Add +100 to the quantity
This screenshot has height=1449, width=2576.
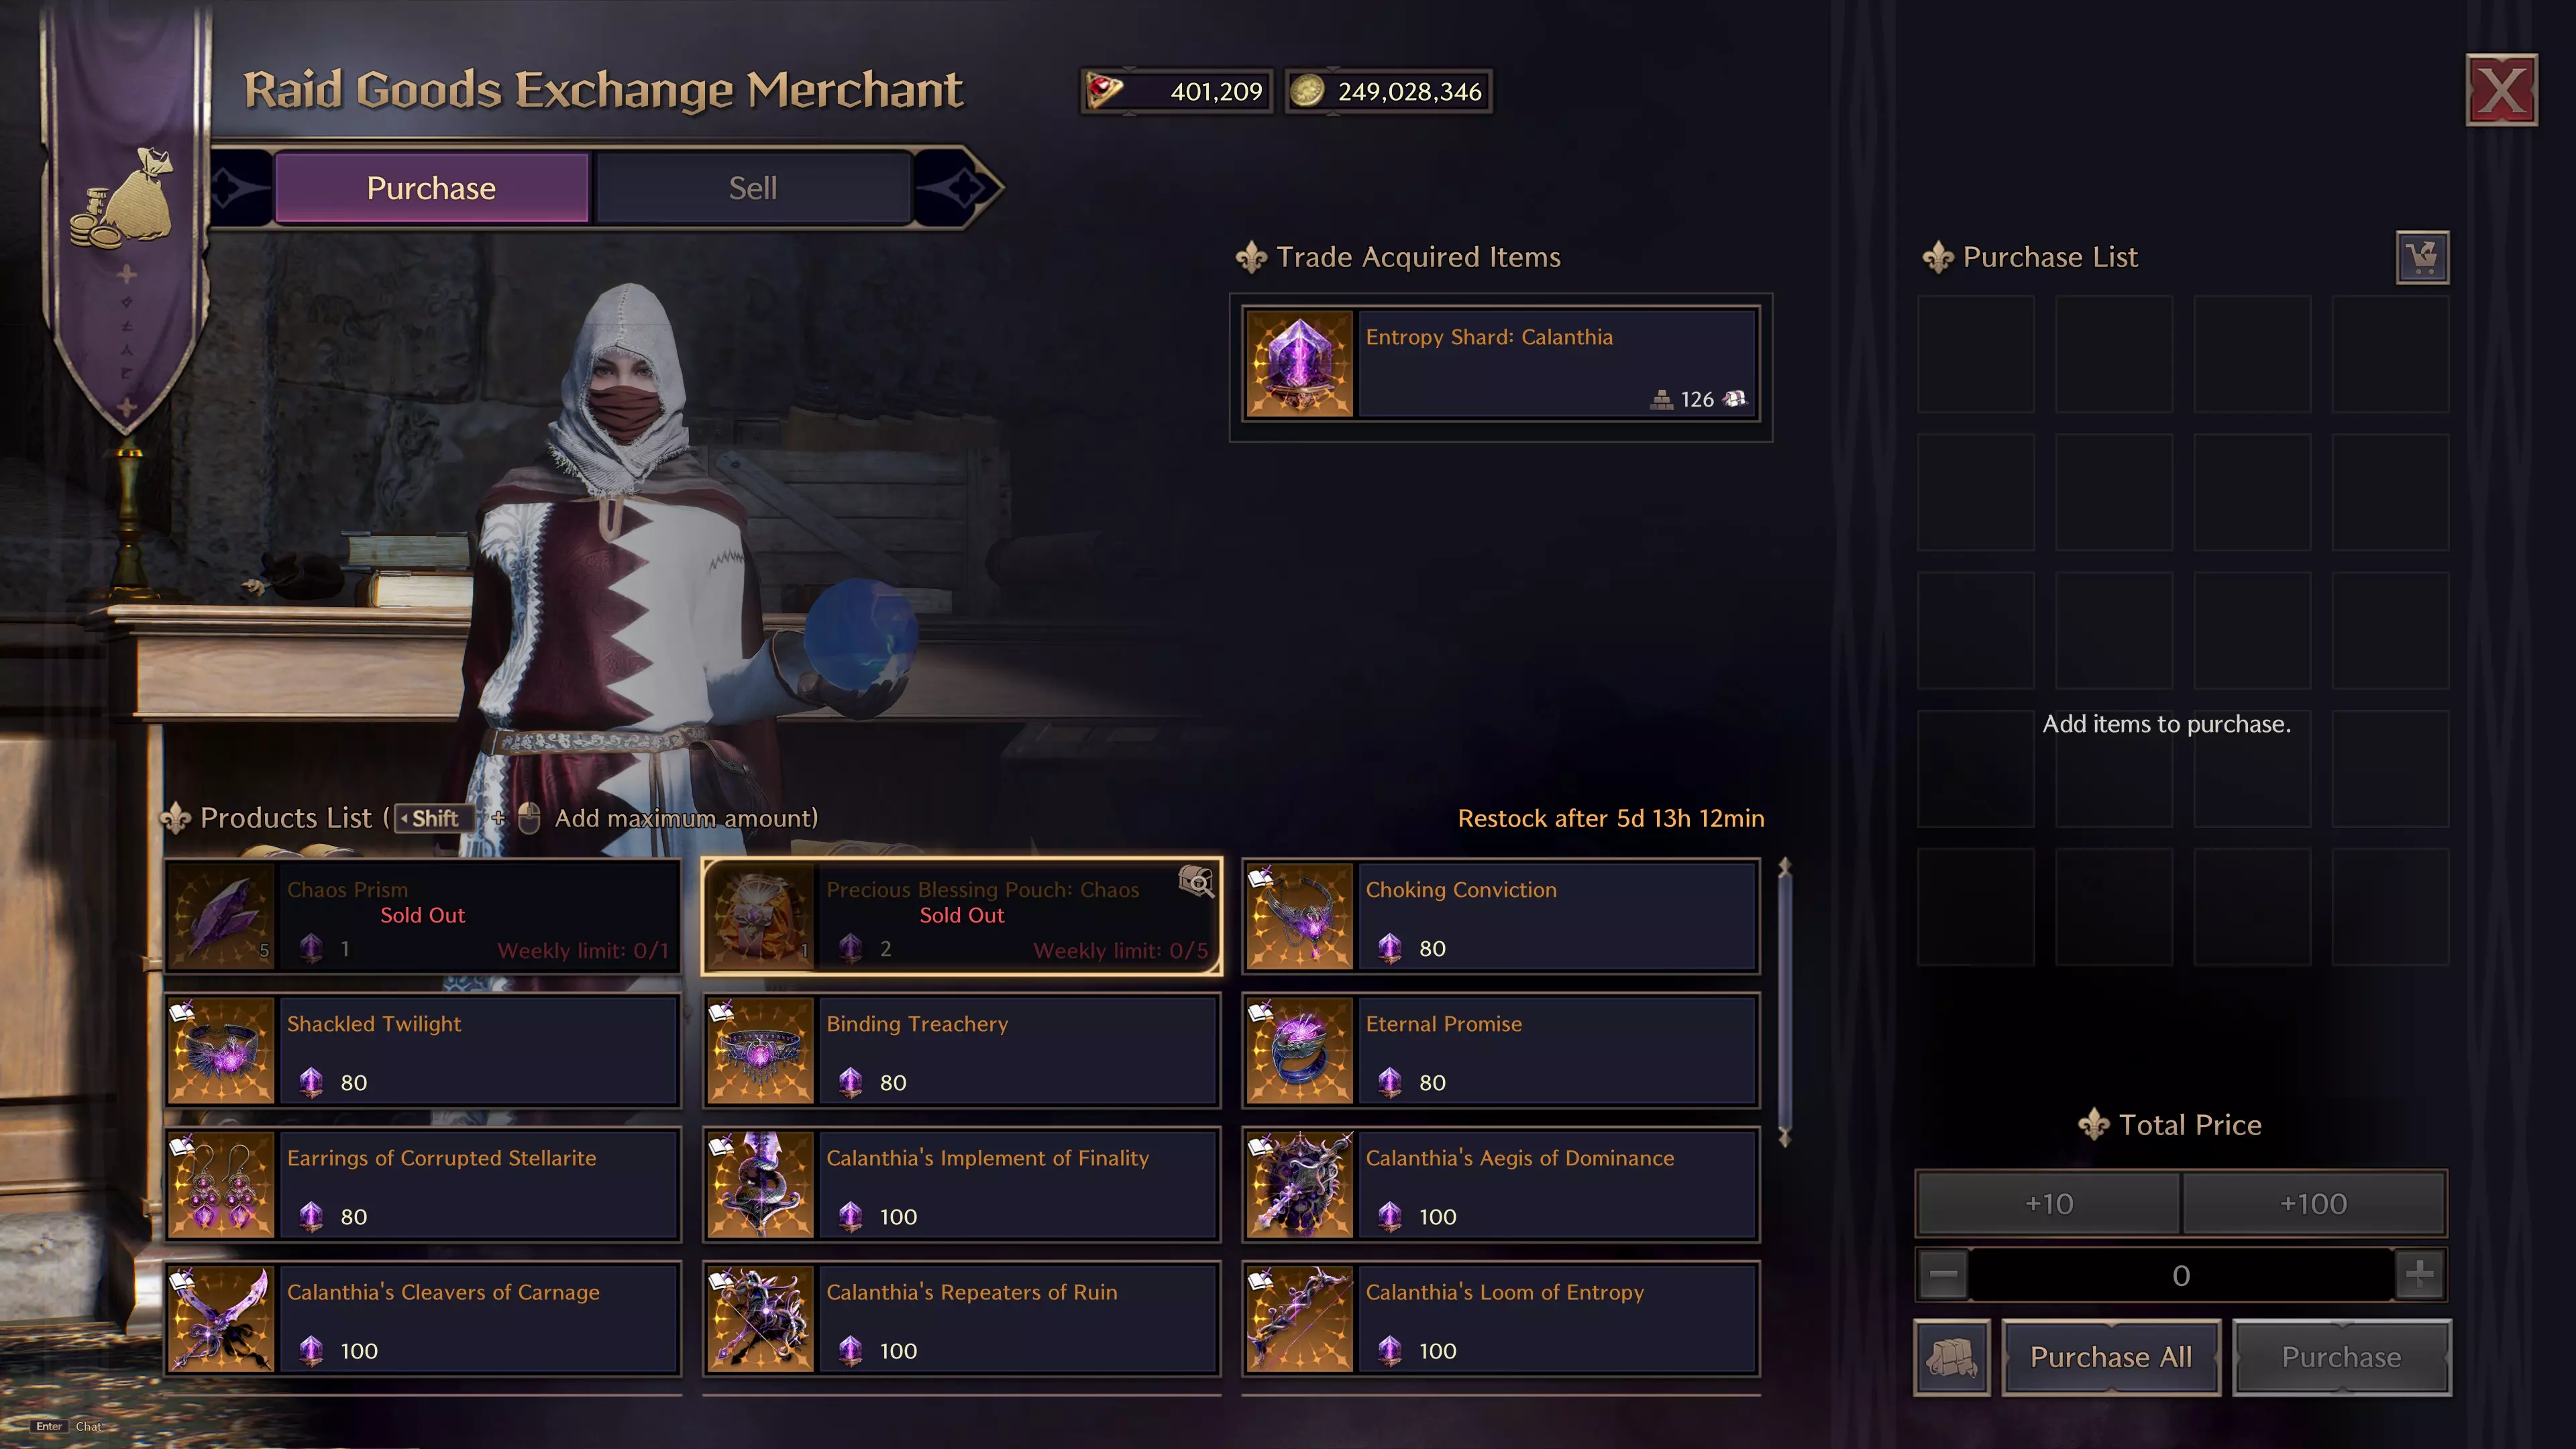[x=2313, y=1203]
